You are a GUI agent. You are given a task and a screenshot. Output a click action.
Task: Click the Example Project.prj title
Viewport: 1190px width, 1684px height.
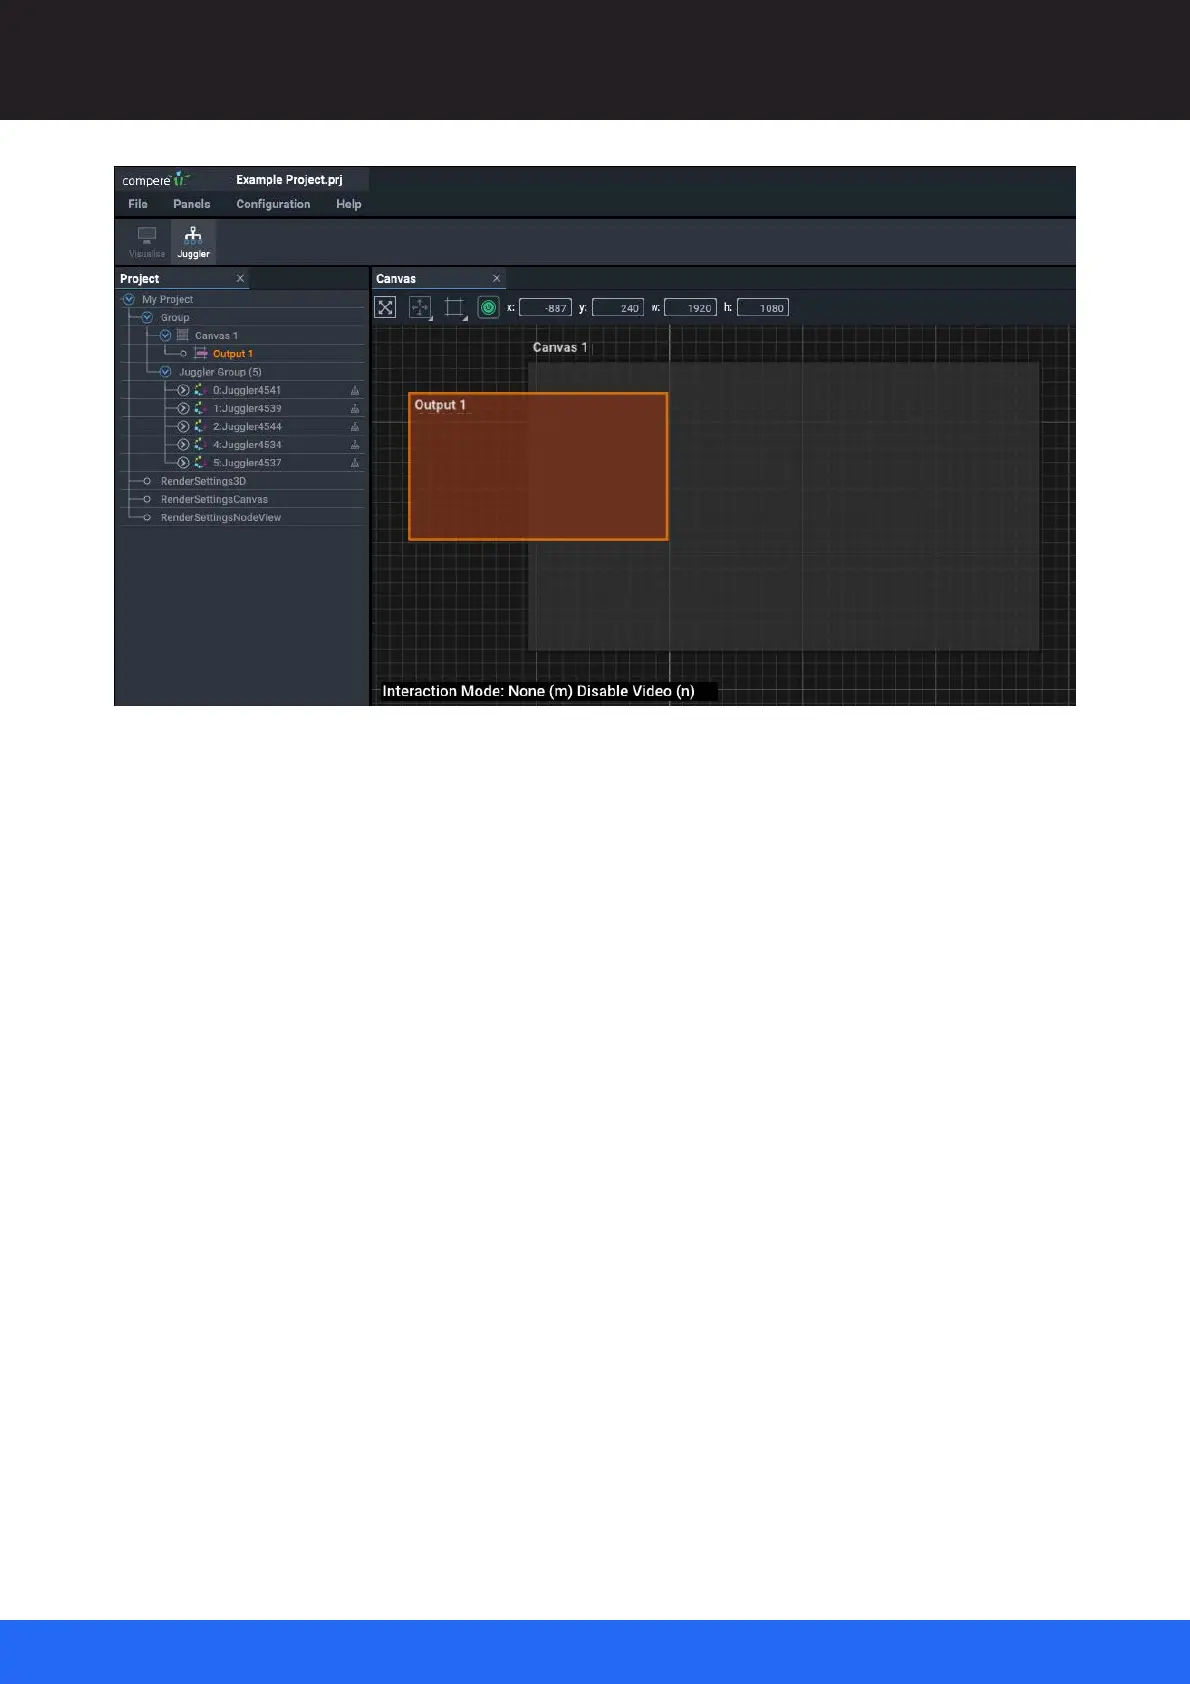pyautogui.click(x=289, y=180)
